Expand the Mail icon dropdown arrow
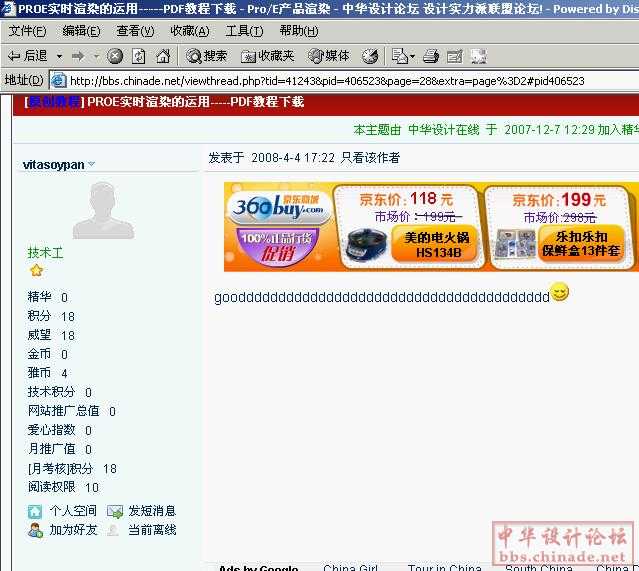Screen dimensions: 639x571 [412, 56]
